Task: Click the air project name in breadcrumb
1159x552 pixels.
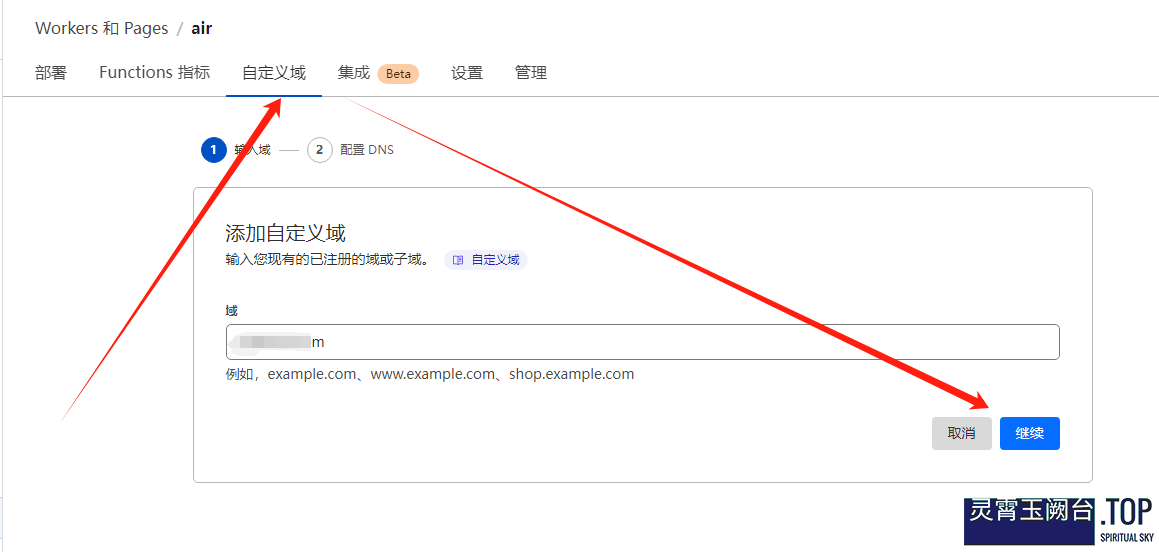Action: 202,28
